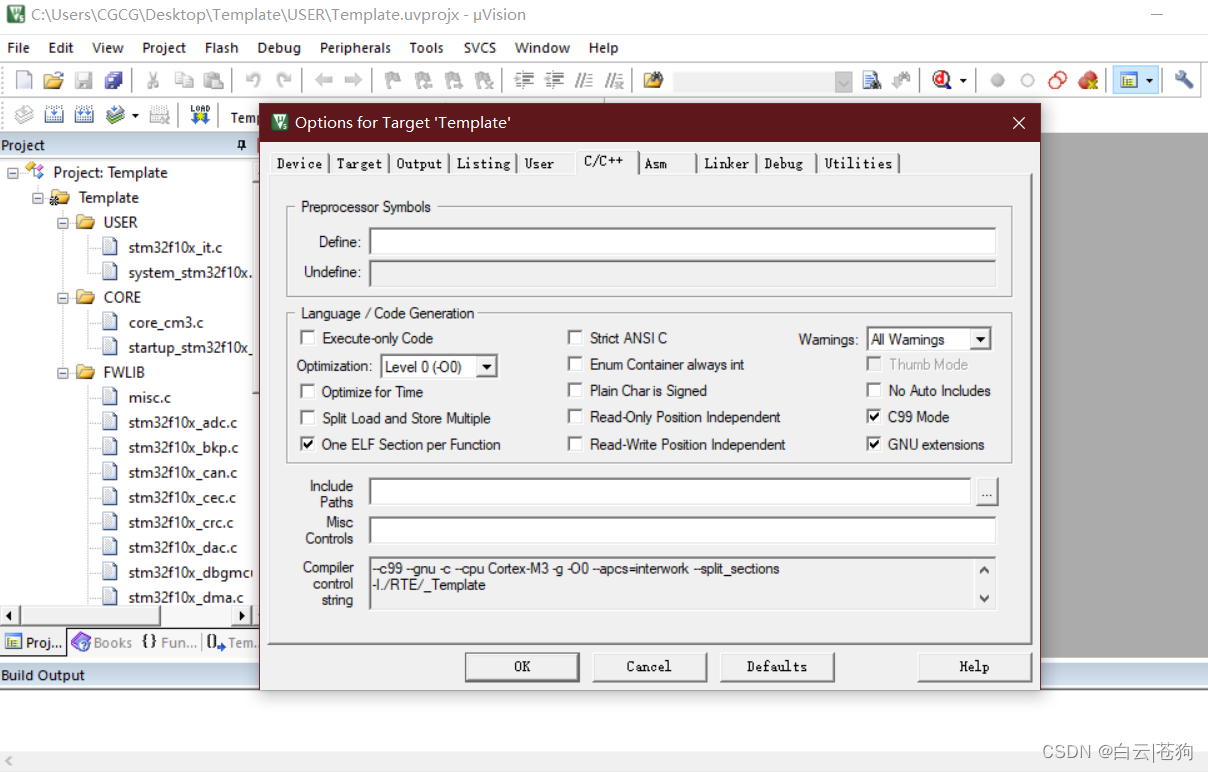Image resolution: width=1208 pixels, height=772 pixels.
Task: Open the window layout dropdown arrow
Action: tap(1149, 80)
